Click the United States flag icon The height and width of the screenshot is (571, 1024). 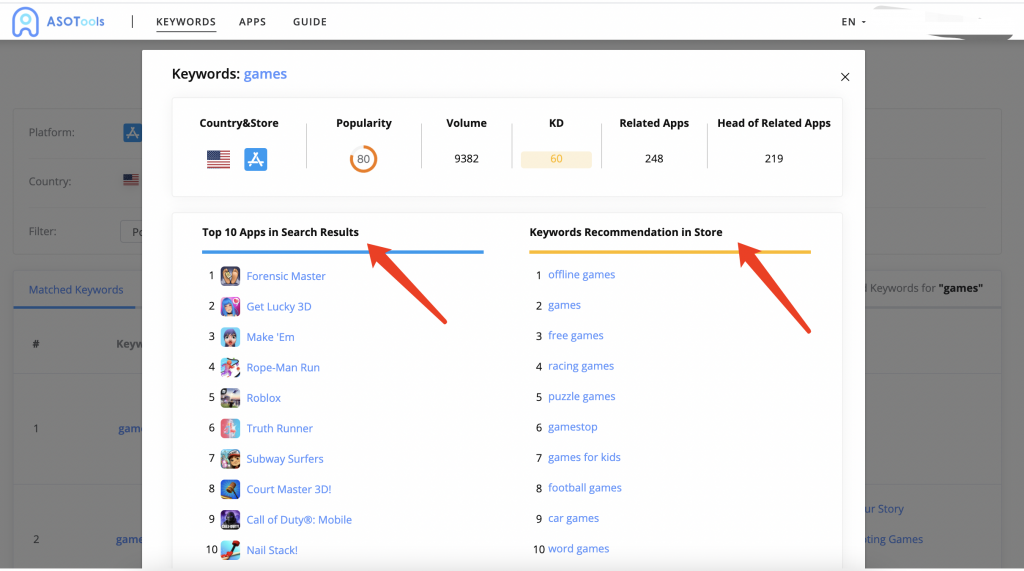pyautogui.click(x=218, y=159)
